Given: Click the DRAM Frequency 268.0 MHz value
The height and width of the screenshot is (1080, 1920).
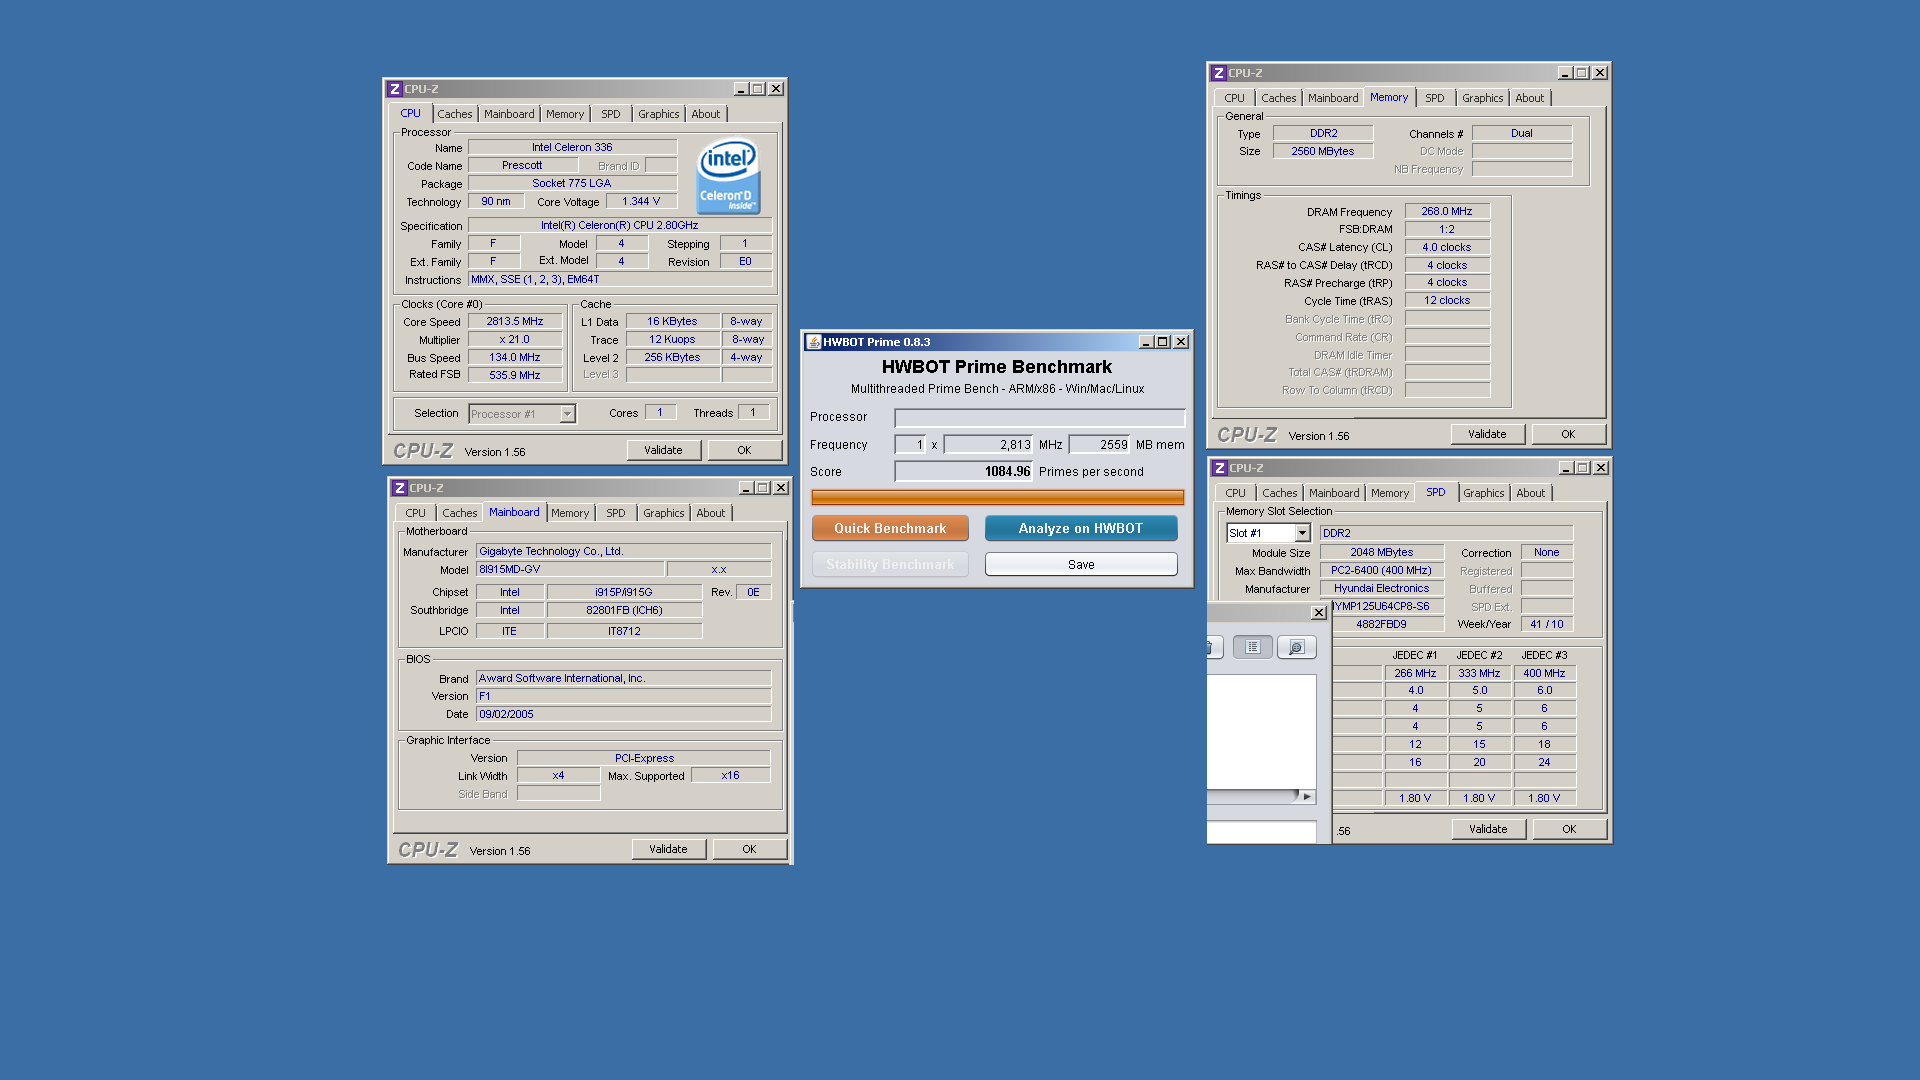Looking at the screenshot, I should click(1447, 212).
